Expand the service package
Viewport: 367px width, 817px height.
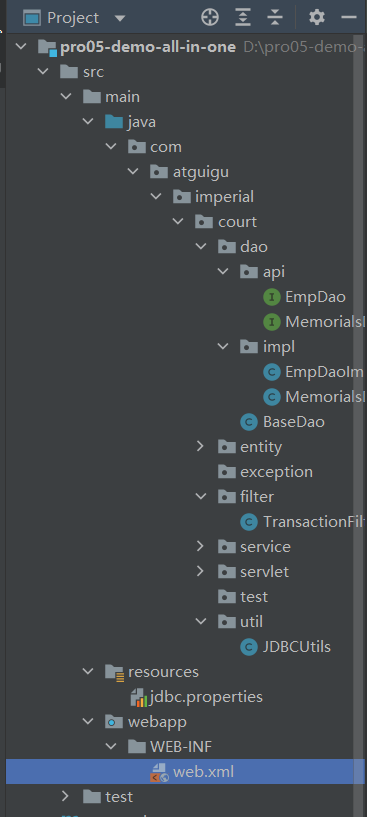pyautogui.click(x=200, y=547)
